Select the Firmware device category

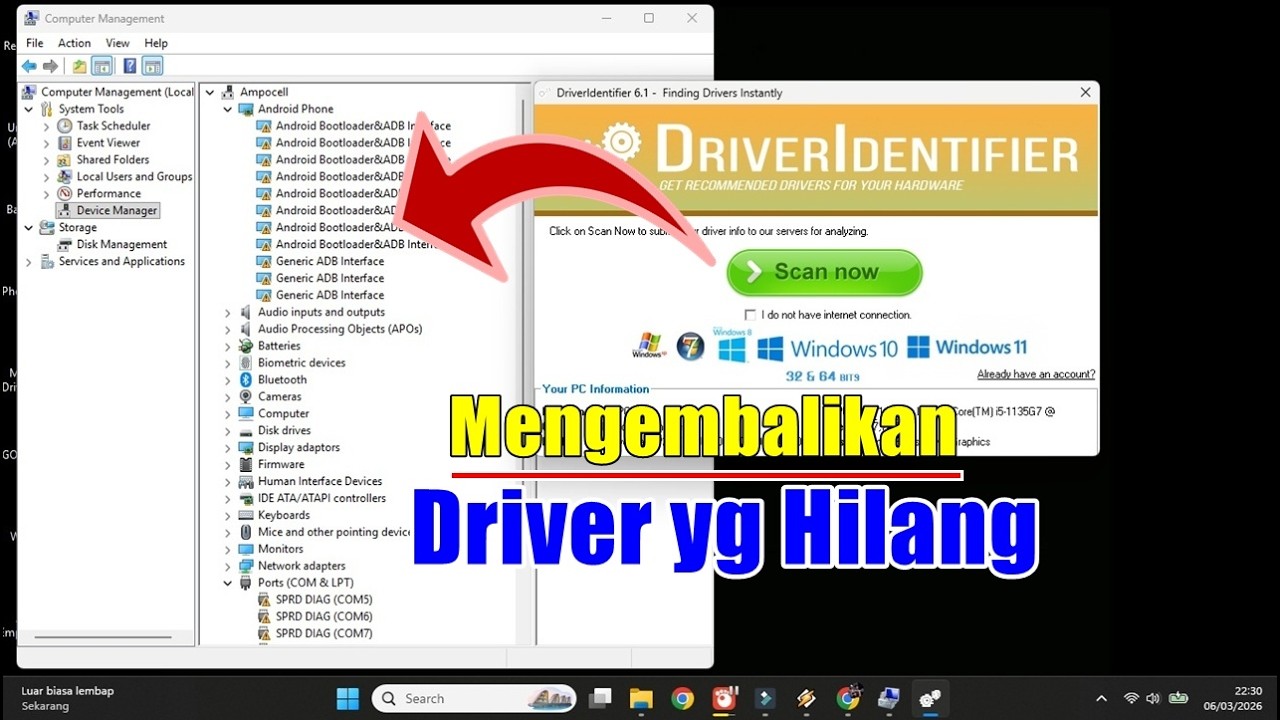(281, 465)
